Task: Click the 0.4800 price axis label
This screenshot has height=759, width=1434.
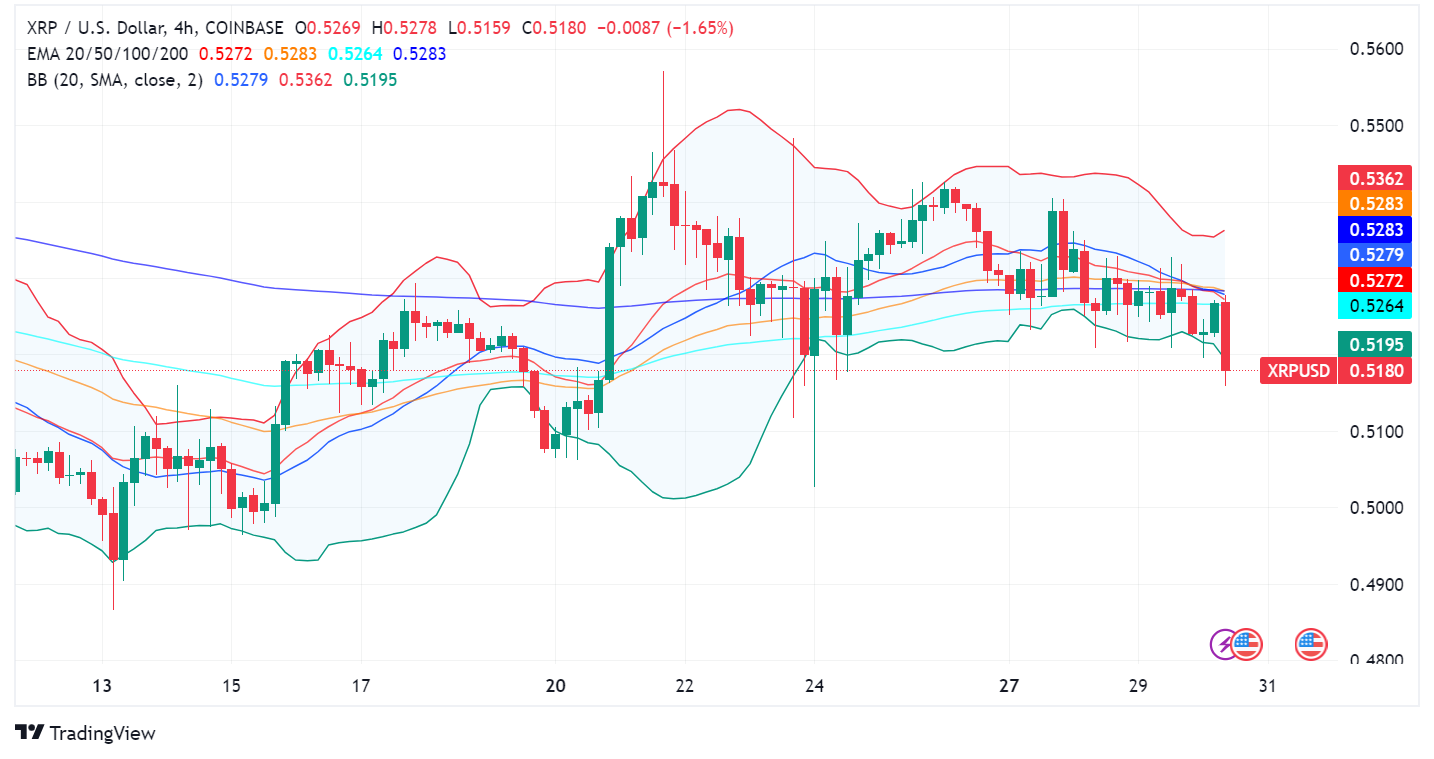Action: (x=1376, y=660)
